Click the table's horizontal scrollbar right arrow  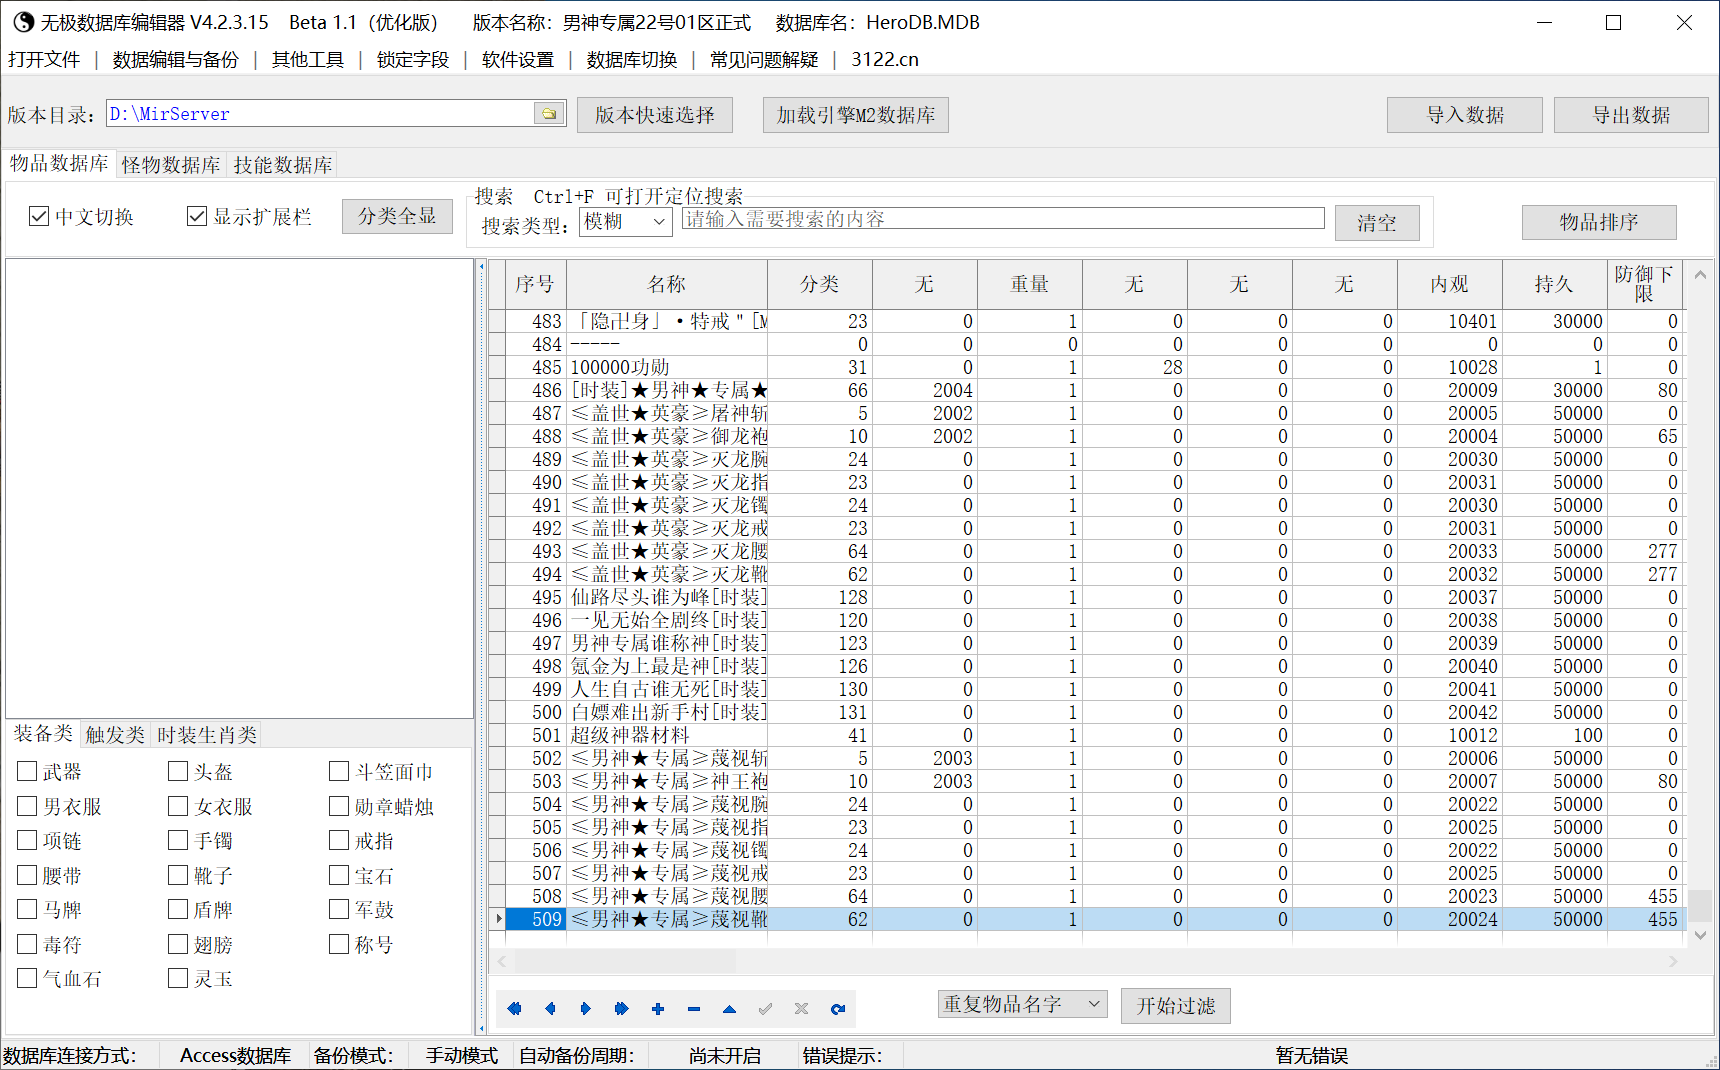1673,962
